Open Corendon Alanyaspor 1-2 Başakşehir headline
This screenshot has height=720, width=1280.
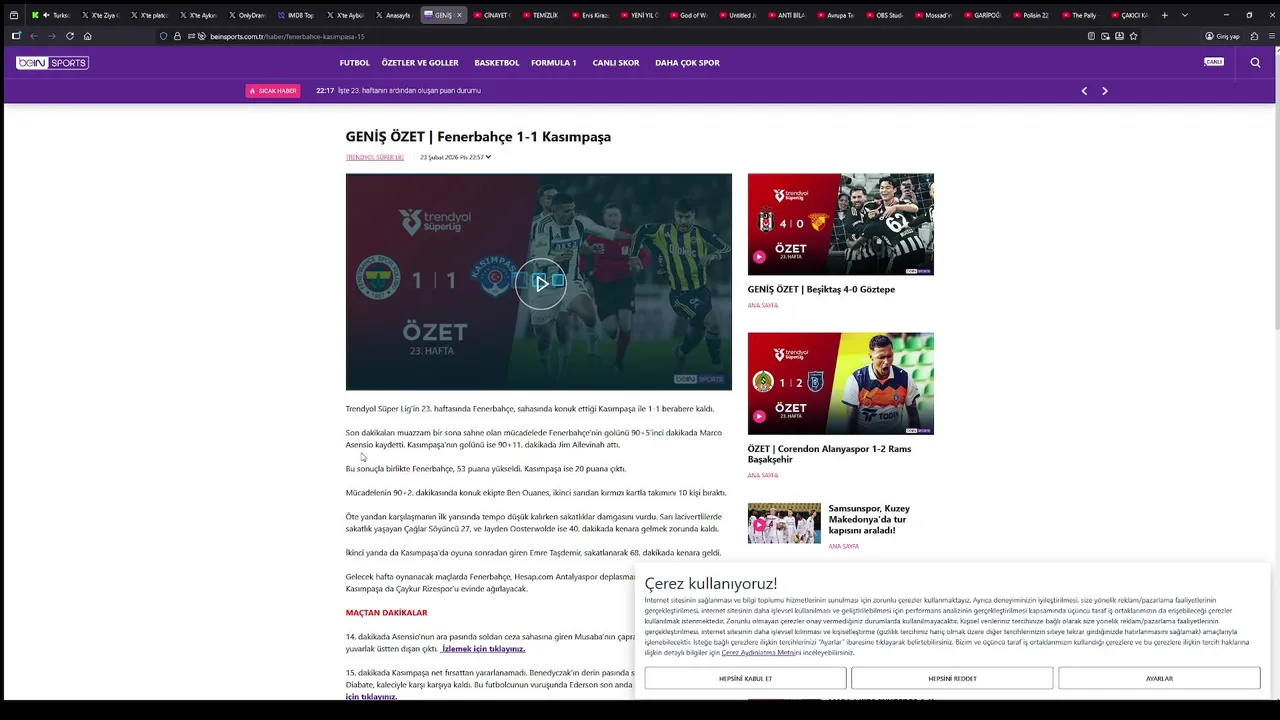pyautogui.click(x=829, y=454)
